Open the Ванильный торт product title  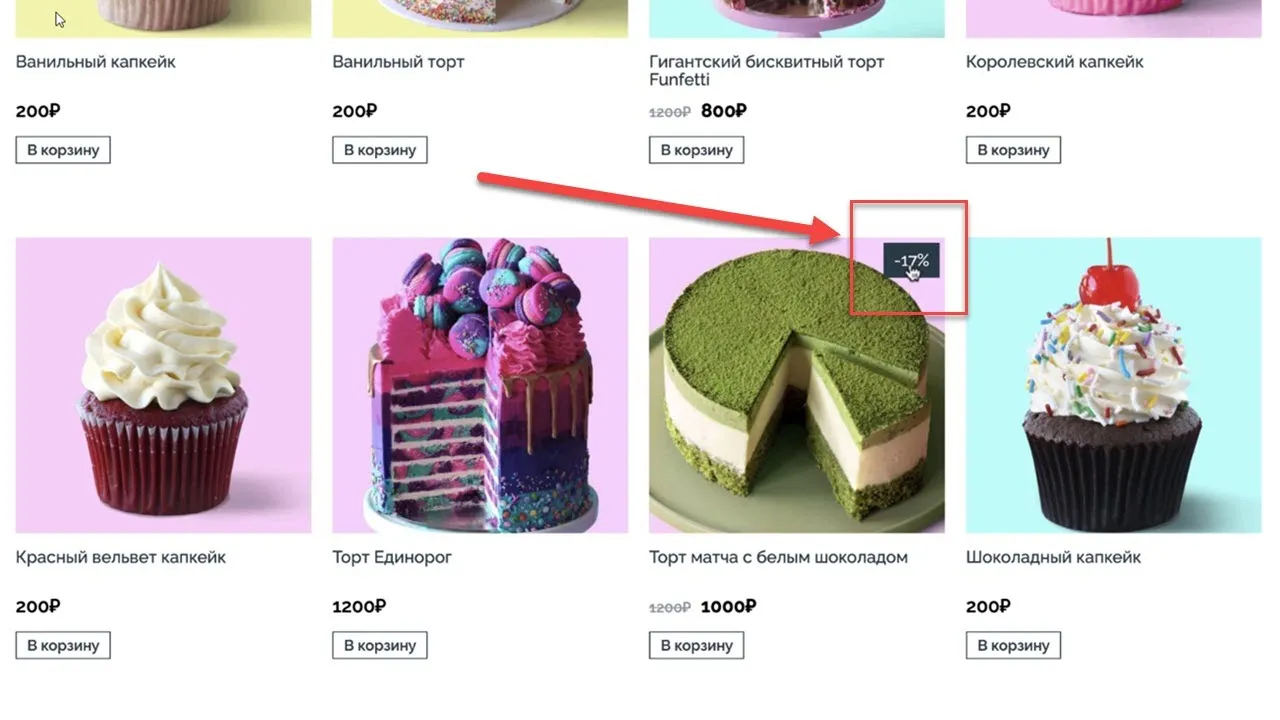tap(398, 62)
